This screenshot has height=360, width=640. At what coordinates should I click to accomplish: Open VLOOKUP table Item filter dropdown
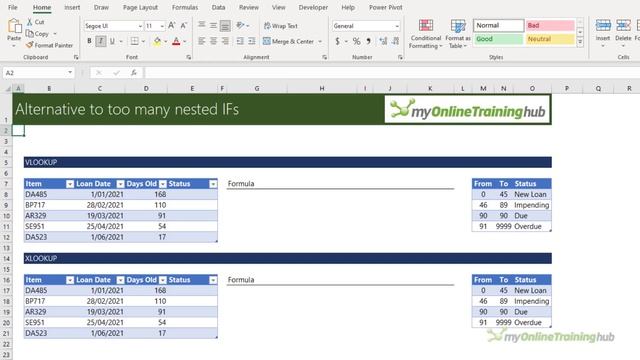(70, 184)
